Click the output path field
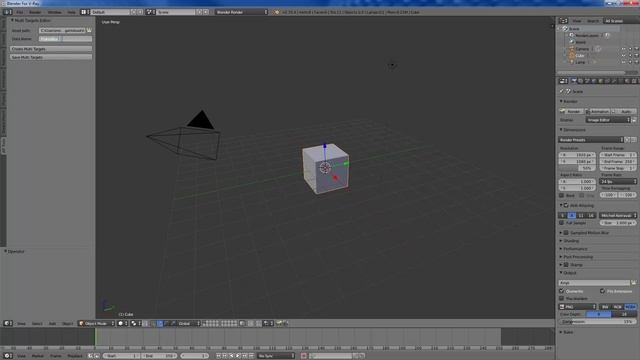Screen dimensions: 640x360 (x=594, y=282)
